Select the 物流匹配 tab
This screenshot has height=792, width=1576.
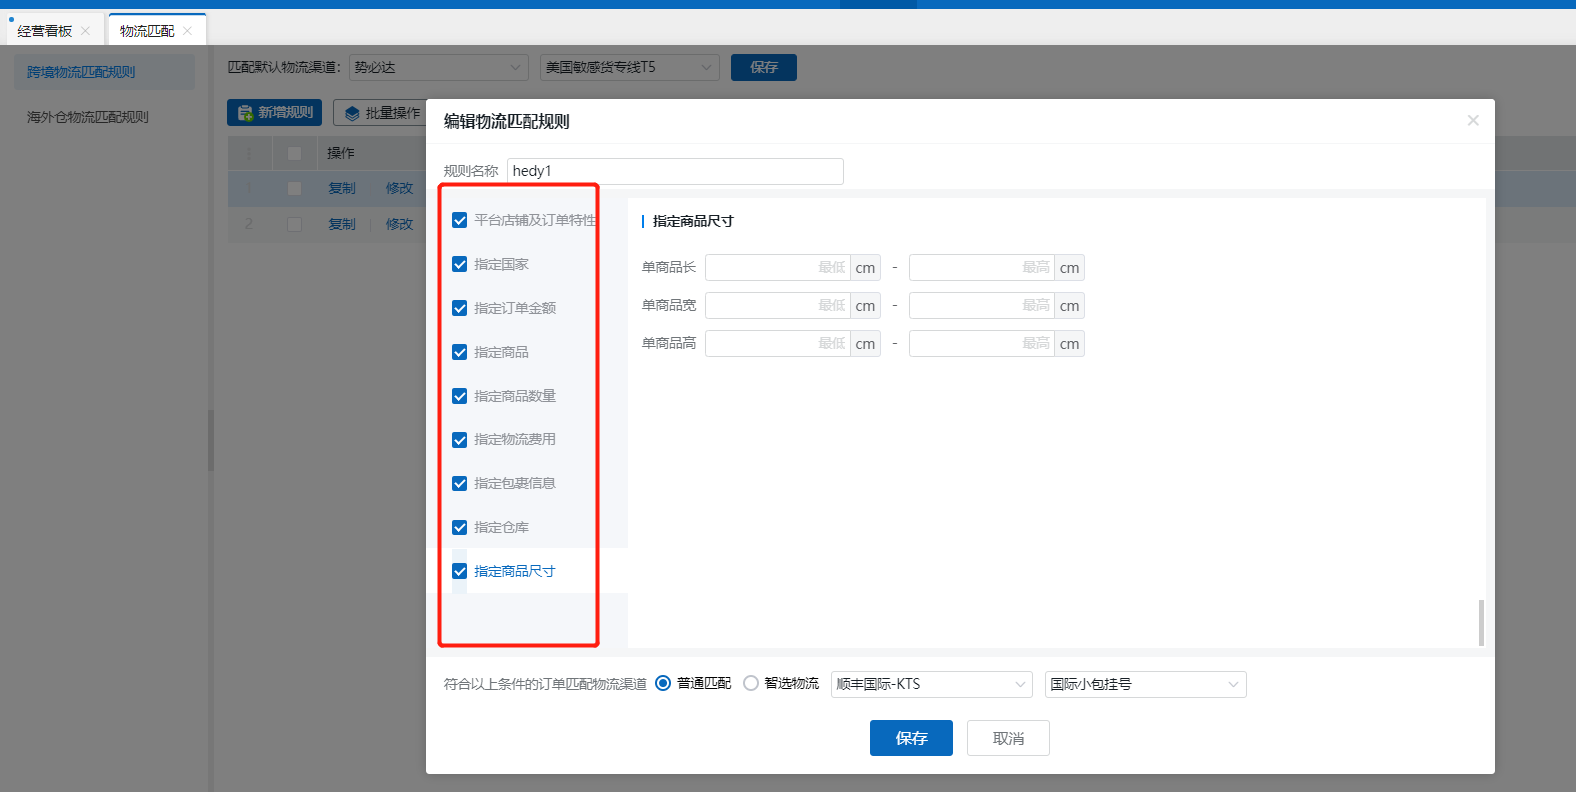(x=147, y=31)
